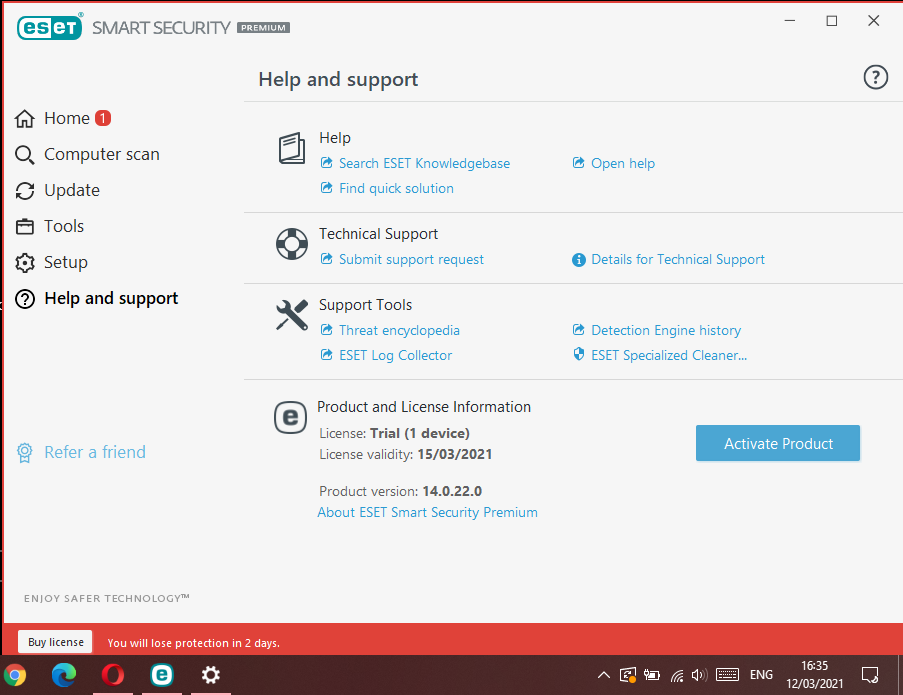Click the Refer a friend link
The height and width of the screenshot is (695, 903).
95,453
